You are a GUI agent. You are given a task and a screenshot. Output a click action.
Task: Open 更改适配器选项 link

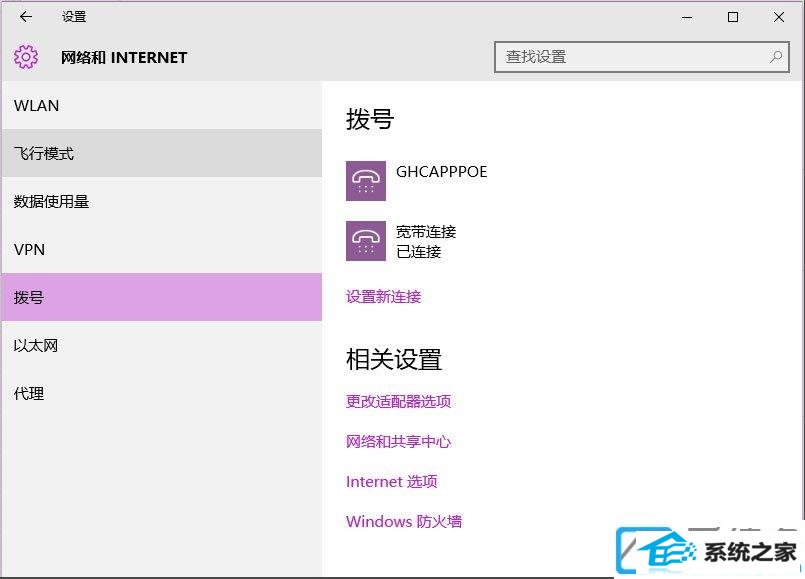[x=398, y=401]
